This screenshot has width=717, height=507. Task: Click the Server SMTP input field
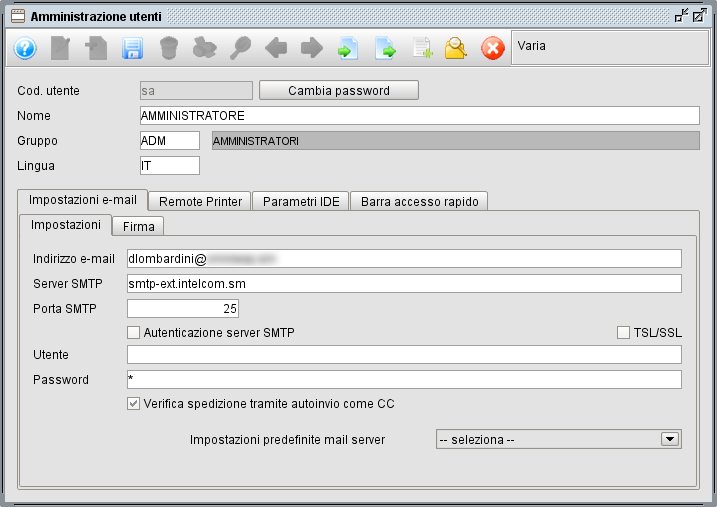404,284
